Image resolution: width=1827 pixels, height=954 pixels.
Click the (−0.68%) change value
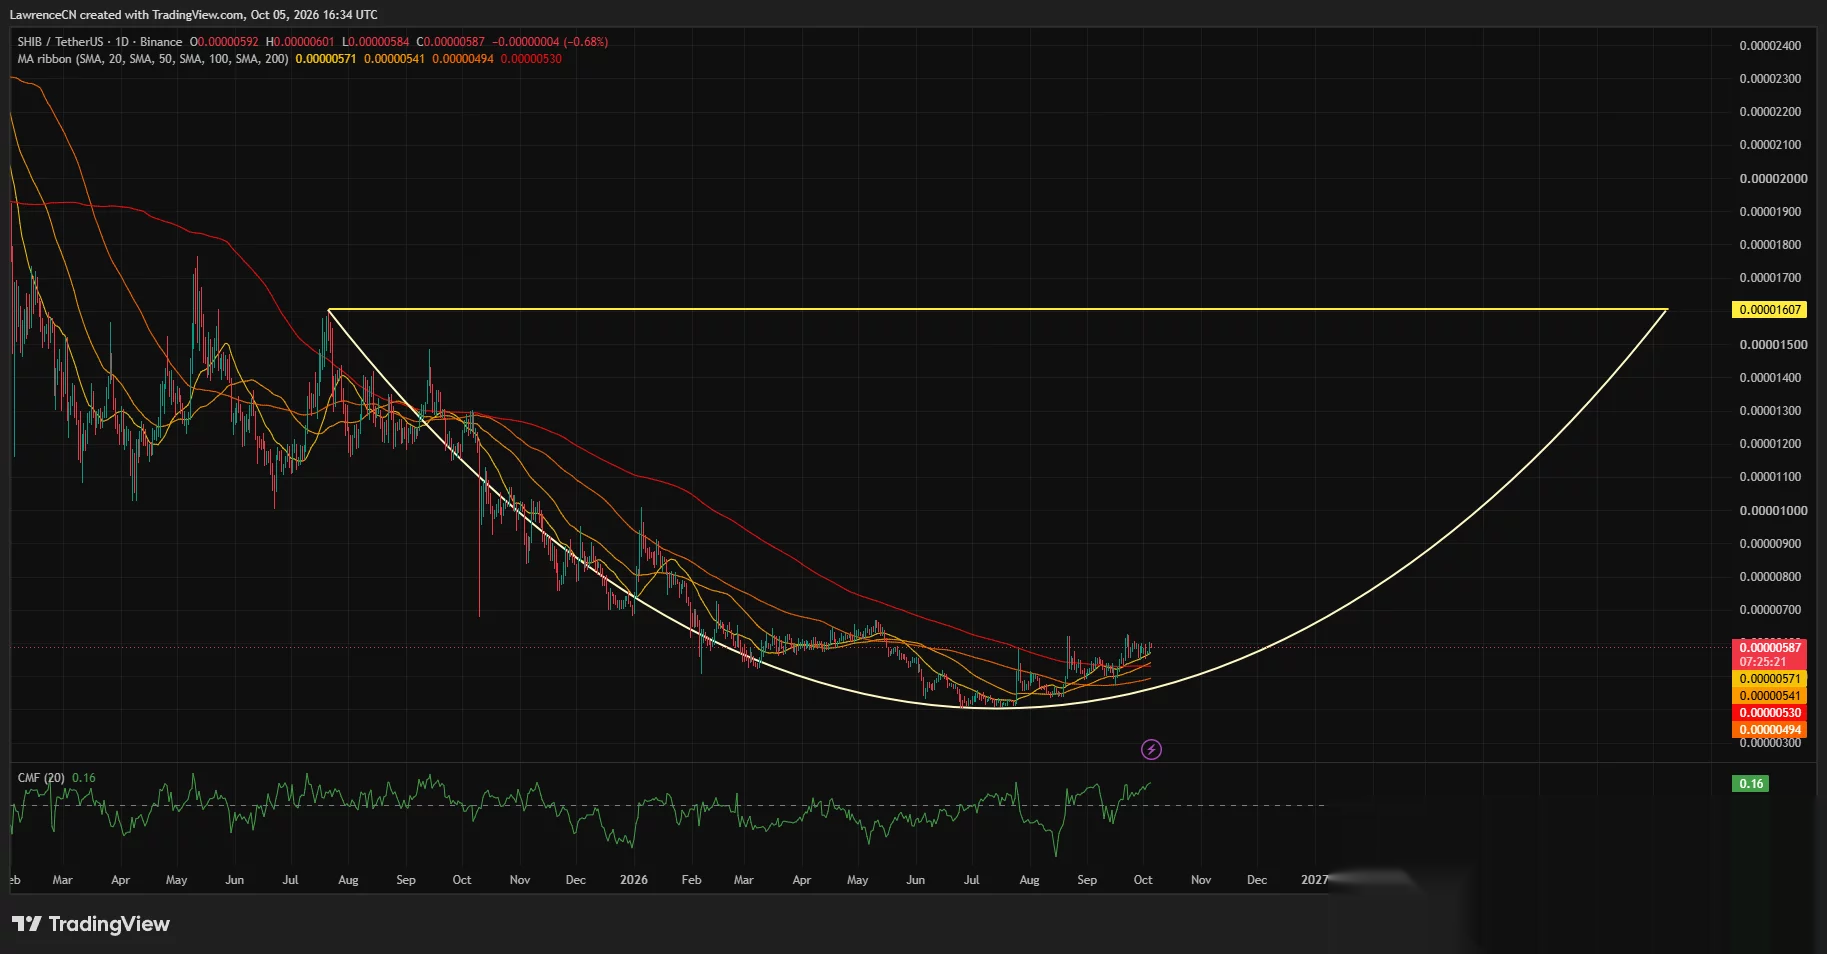tap(585, 42)
